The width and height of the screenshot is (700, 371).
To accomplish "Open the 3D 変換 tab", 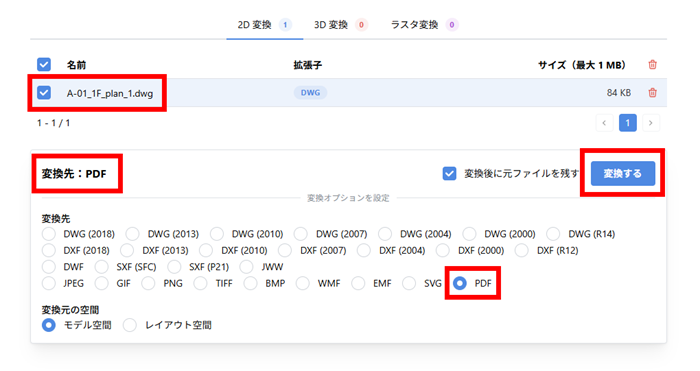I will click(x=340, y=25).
